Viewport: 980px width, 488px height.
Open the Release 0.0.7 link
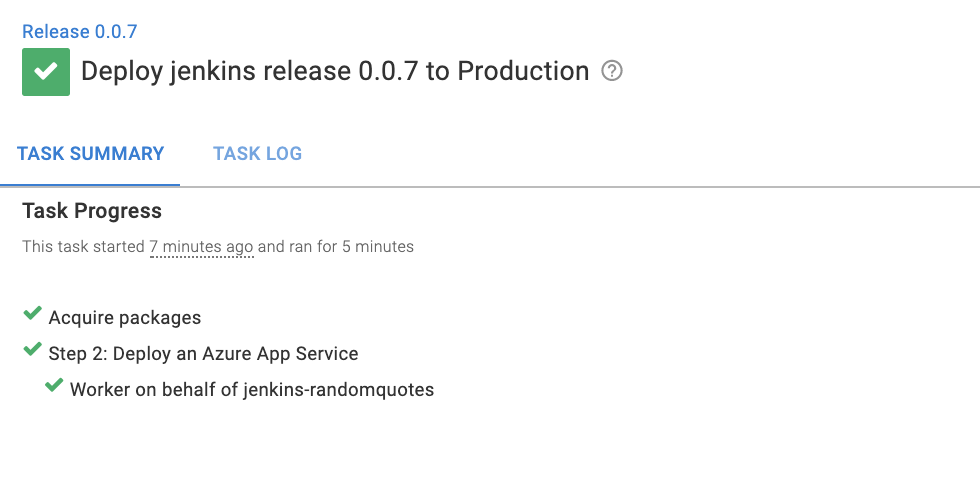point(80,32)
